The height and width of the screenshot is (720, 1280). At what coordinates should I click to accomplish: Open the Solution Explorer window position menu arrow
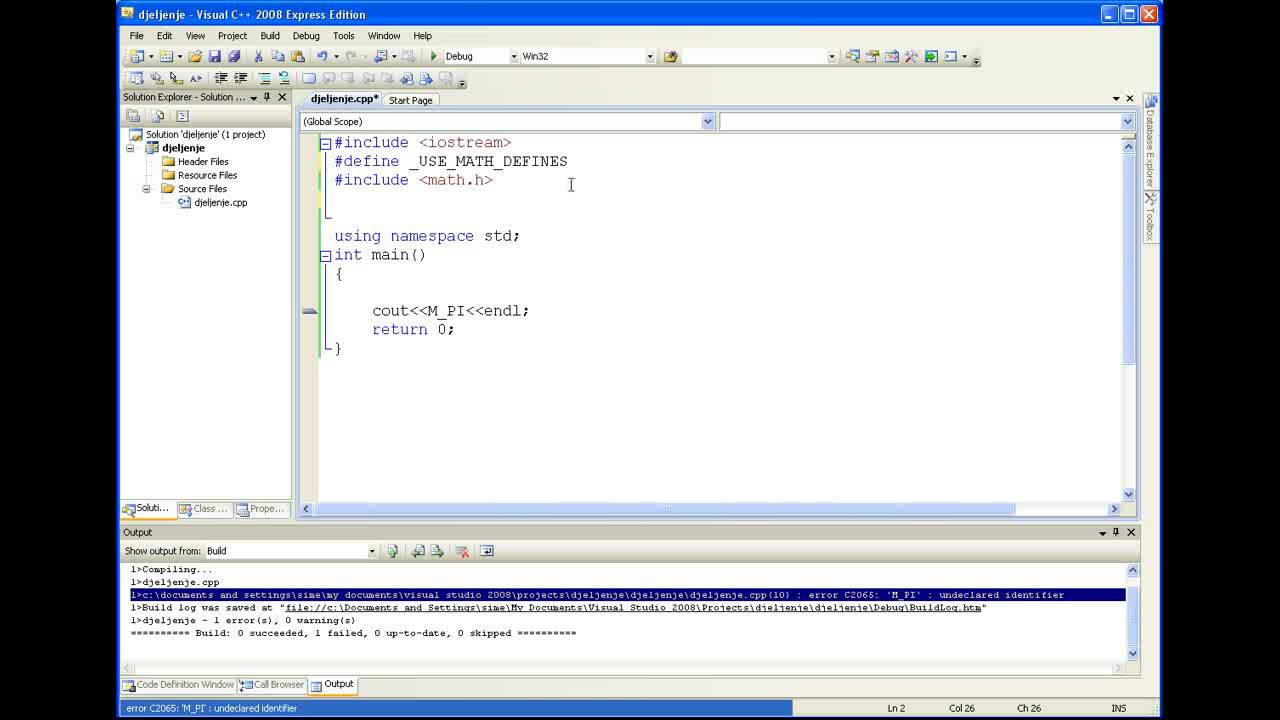pos(253,97)
